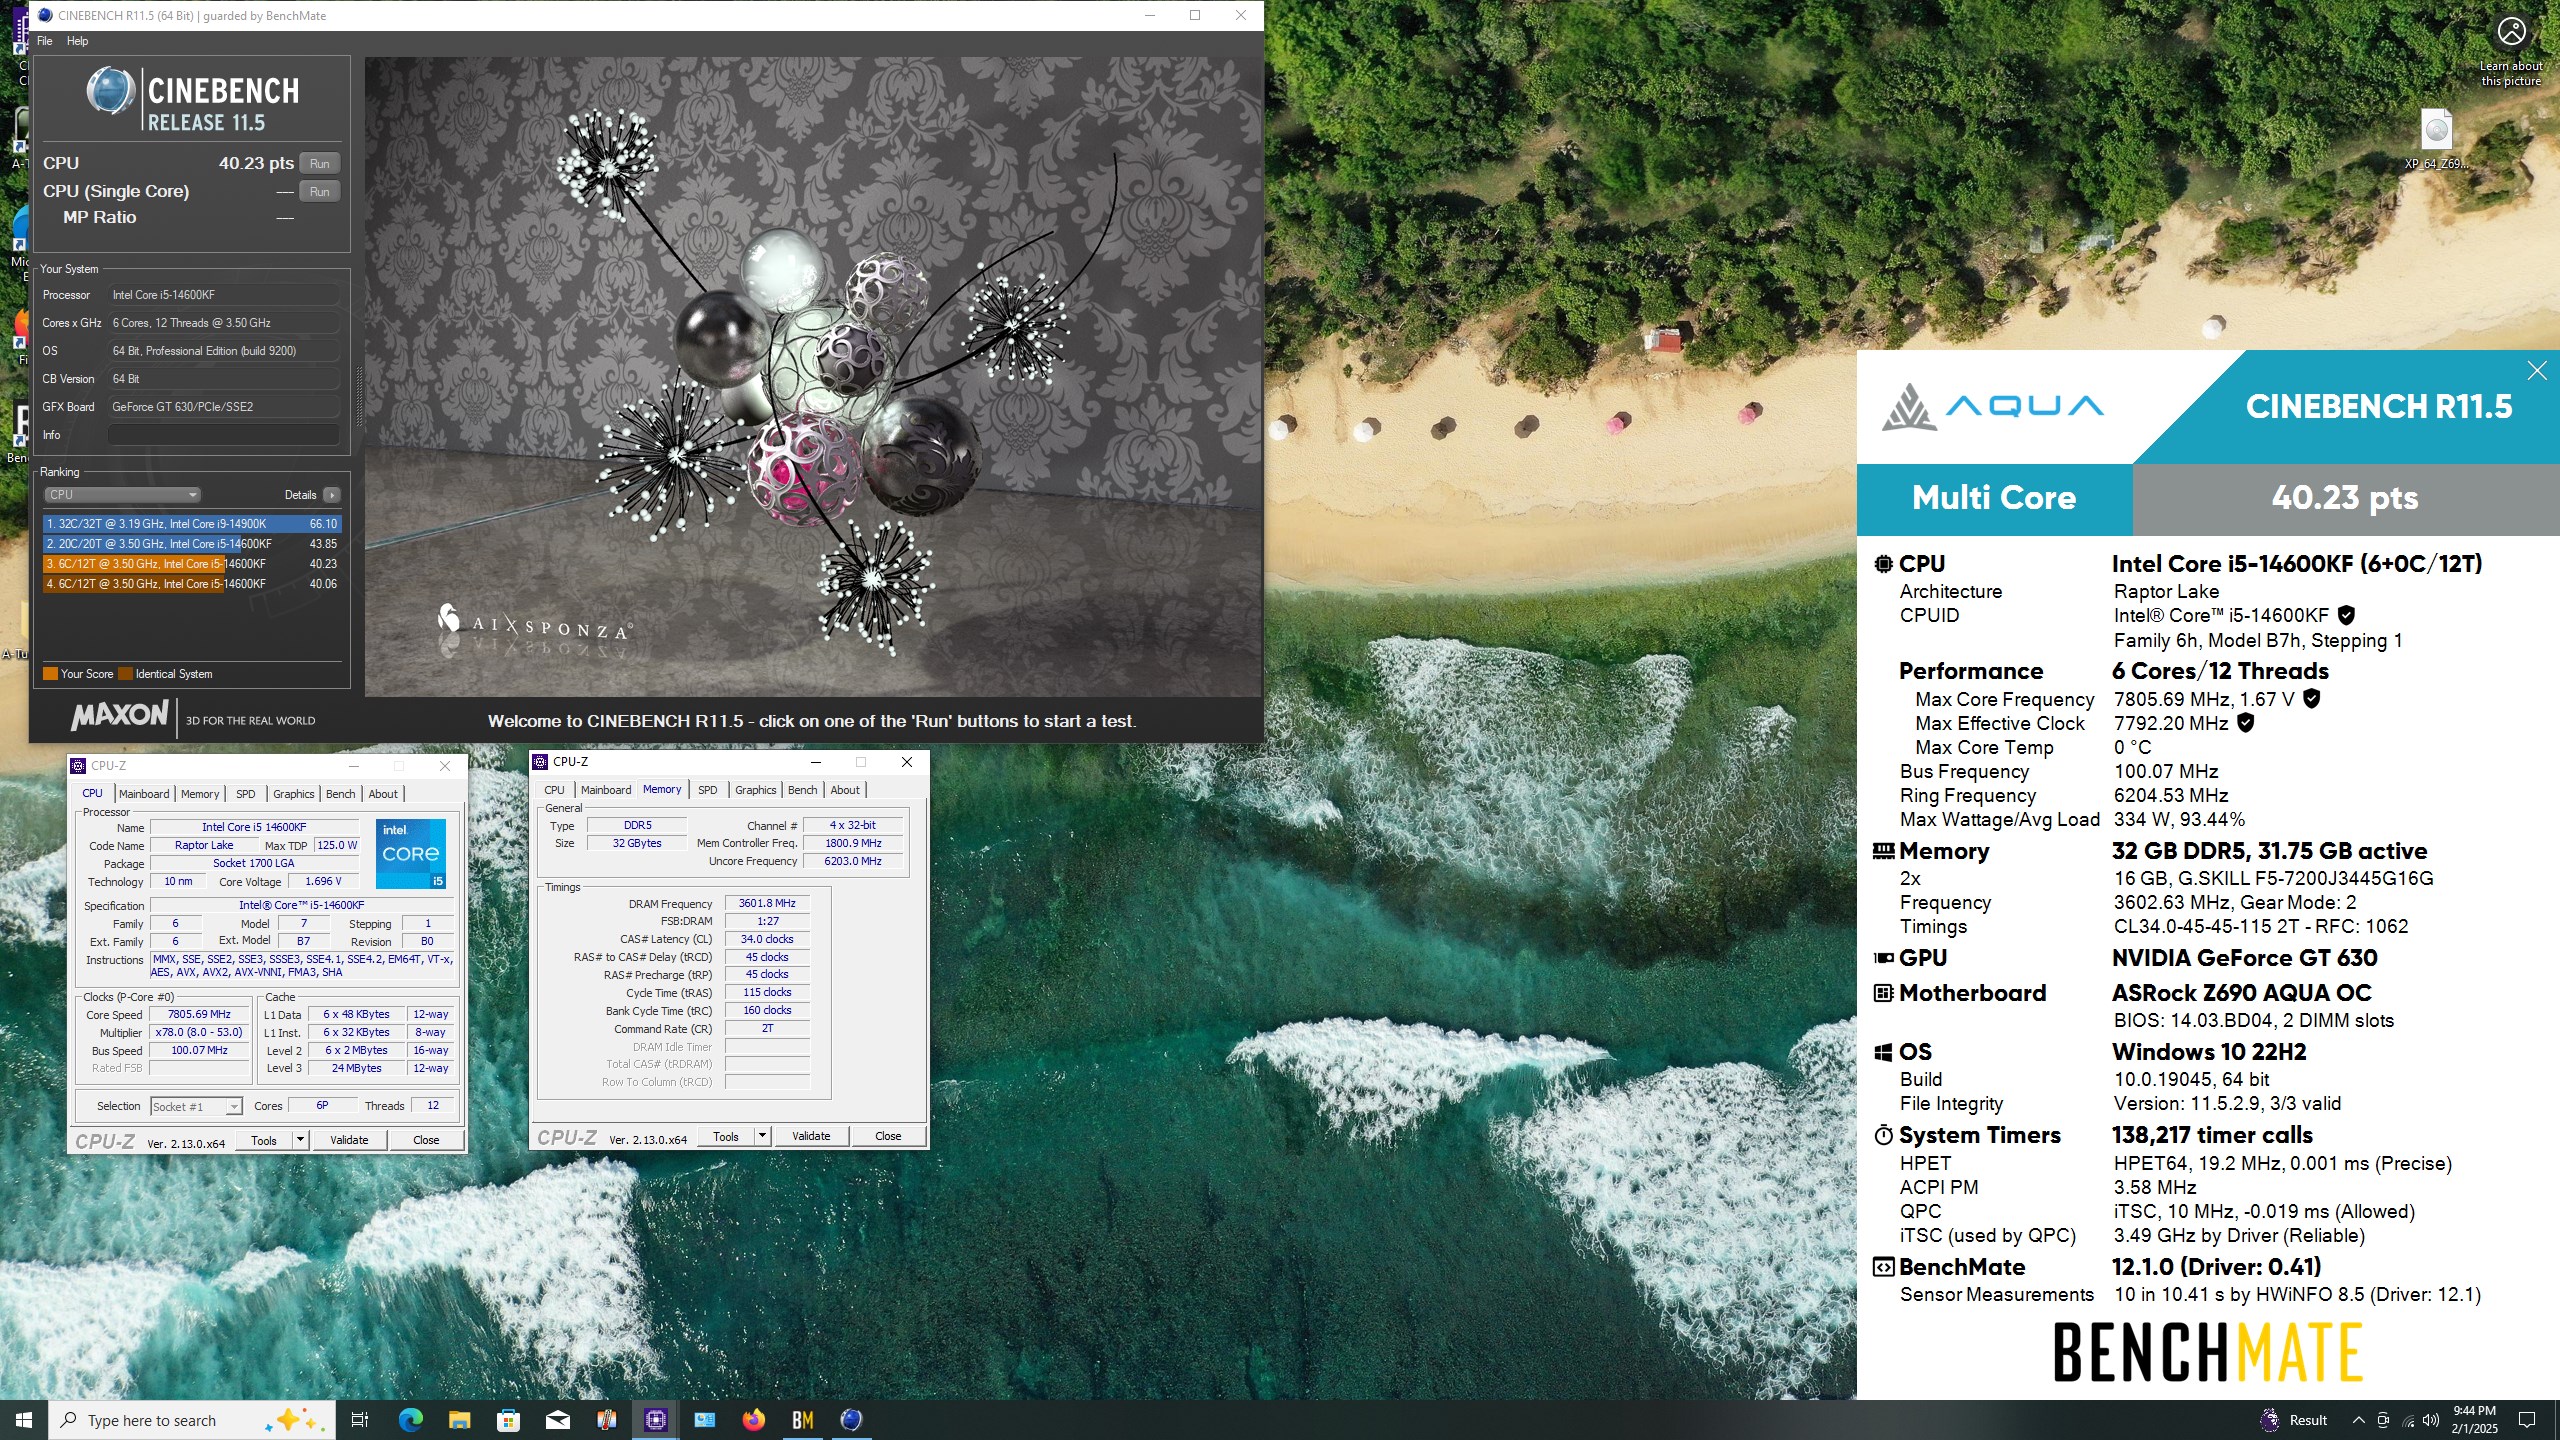Image resolution: width=2560 pixels, height=1440 pixels.
Task: Click verified shield next to Max Core Frequency
Action: tap(2311, 699)
